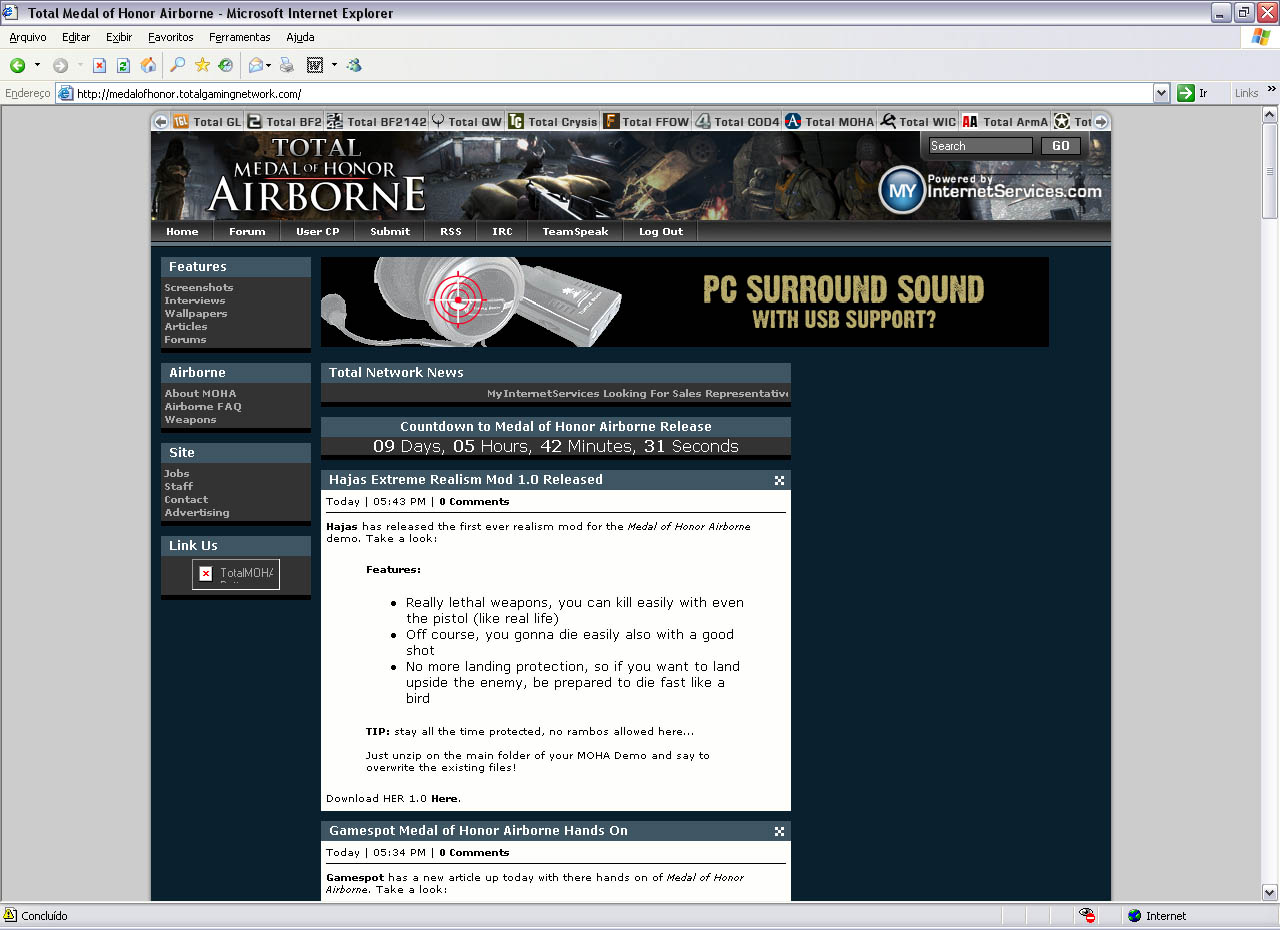Click the Print toolbar icon
The width and height of the screenshot is (1280, 930).
pos(287,66)
